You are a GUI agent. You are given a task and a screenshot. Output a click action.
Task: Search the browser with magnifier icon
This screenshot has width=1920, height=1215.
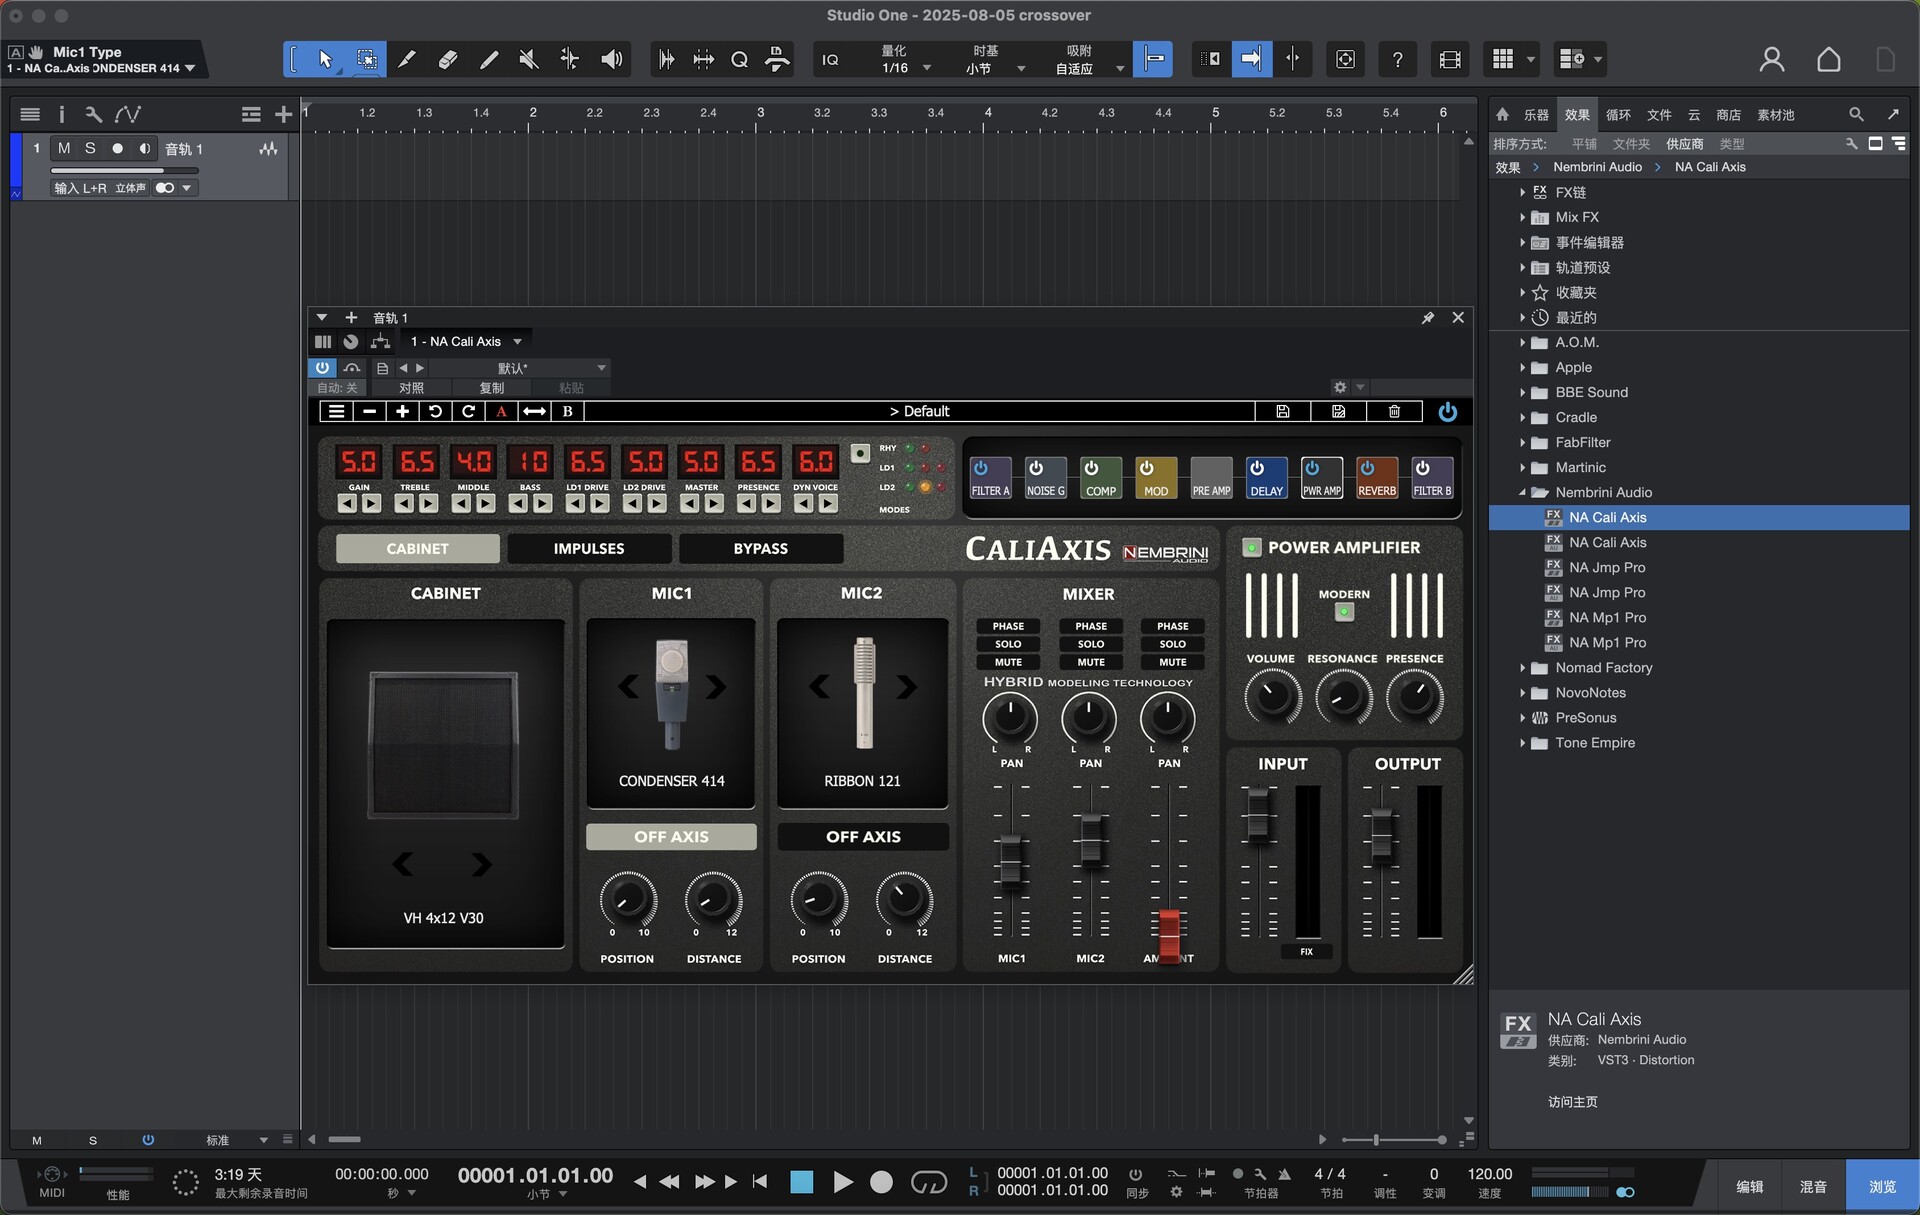(x=1856, y=115)
